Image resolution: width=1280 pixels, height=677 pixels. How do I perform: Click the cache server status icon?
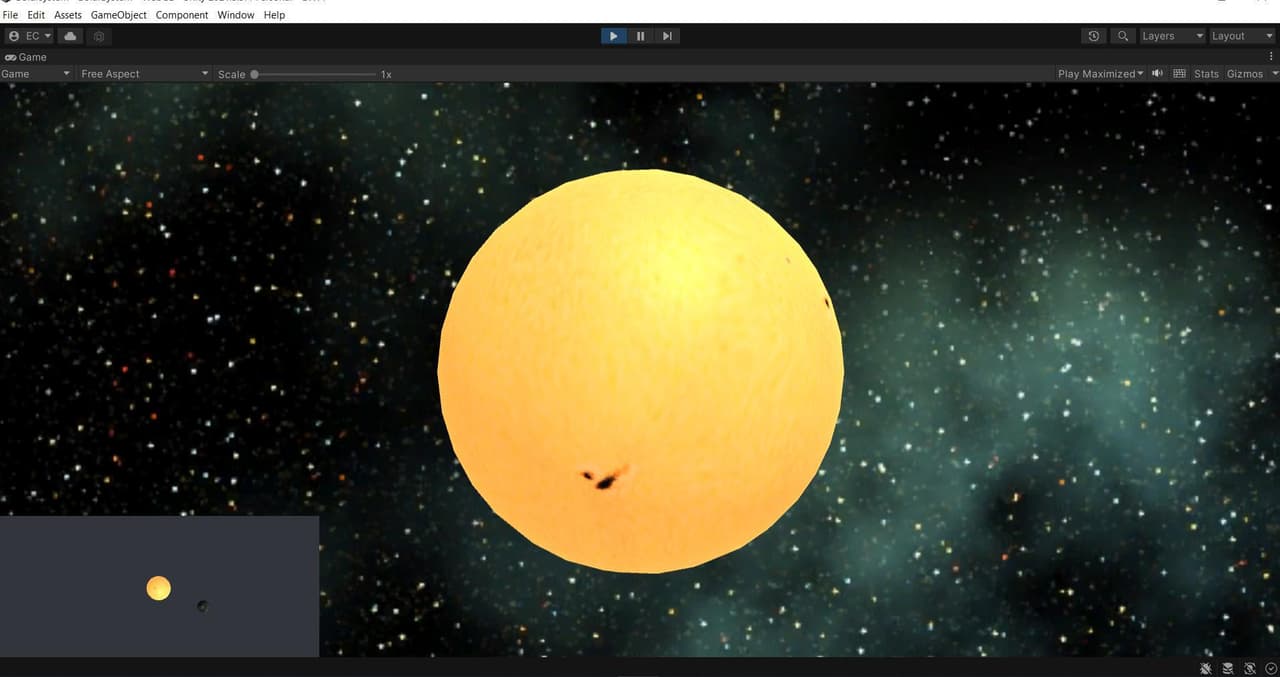click(1228, 668)
